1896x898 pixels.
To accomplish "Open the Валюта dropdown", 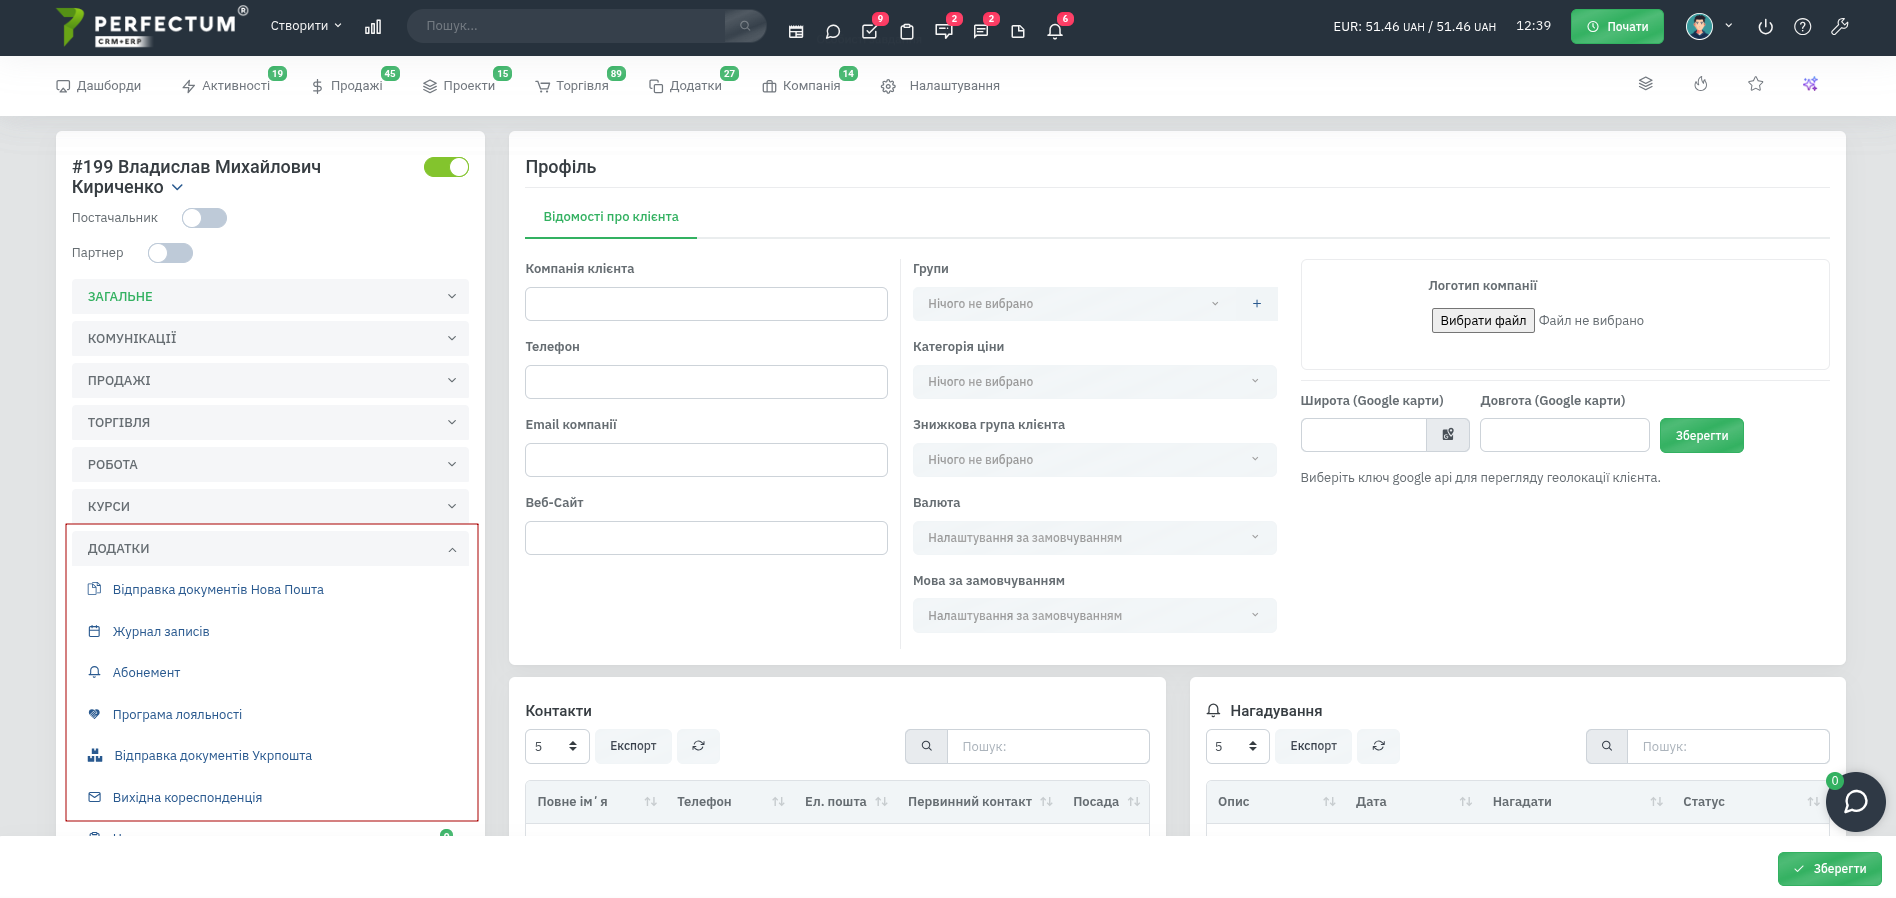I will point(1095,538).
